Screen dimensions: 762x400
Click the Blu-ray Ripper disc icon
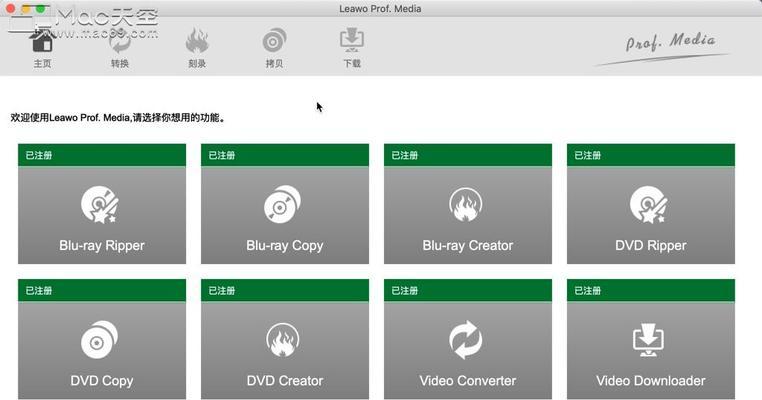click(x=100, y=204)
